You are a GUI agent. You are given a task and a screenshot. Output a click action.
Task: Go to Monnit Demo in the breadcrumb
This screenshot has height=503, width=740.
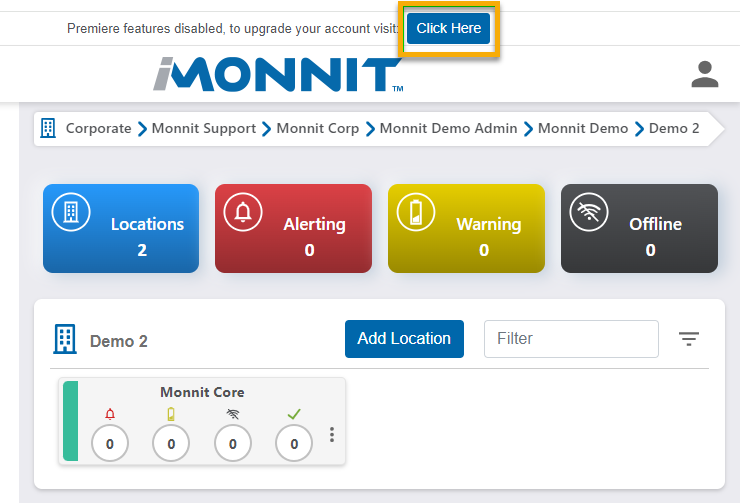583,128
